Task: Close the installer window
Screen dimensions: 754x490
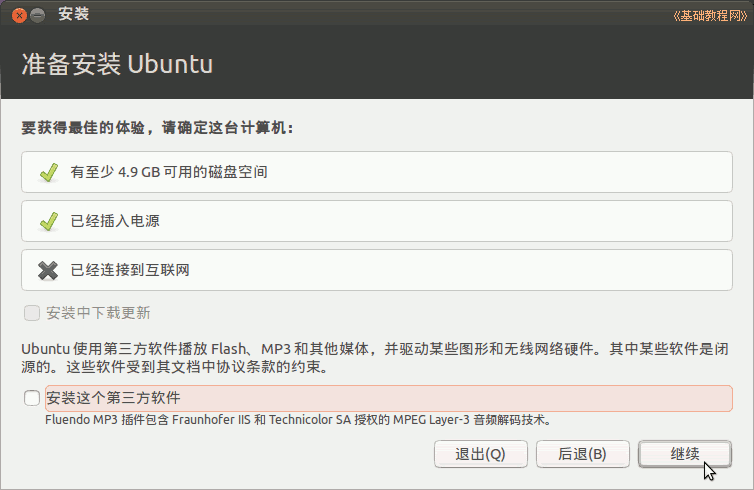Action: pyautogui.click(x=19, y=15)
